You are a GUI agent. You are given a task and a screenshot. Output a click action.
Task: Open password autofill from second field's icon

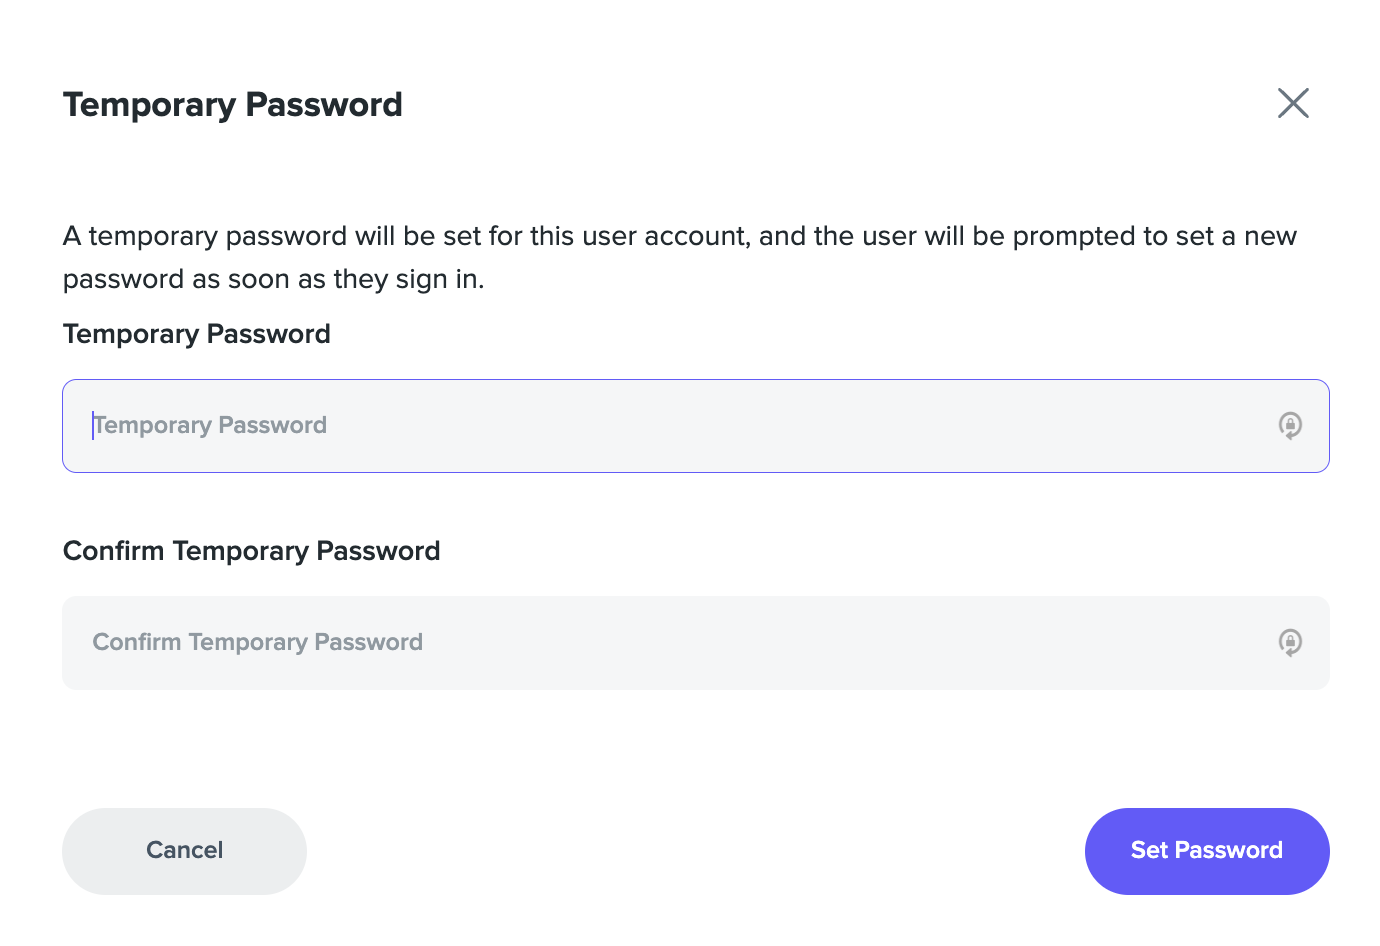click(x=1290, y=643)
